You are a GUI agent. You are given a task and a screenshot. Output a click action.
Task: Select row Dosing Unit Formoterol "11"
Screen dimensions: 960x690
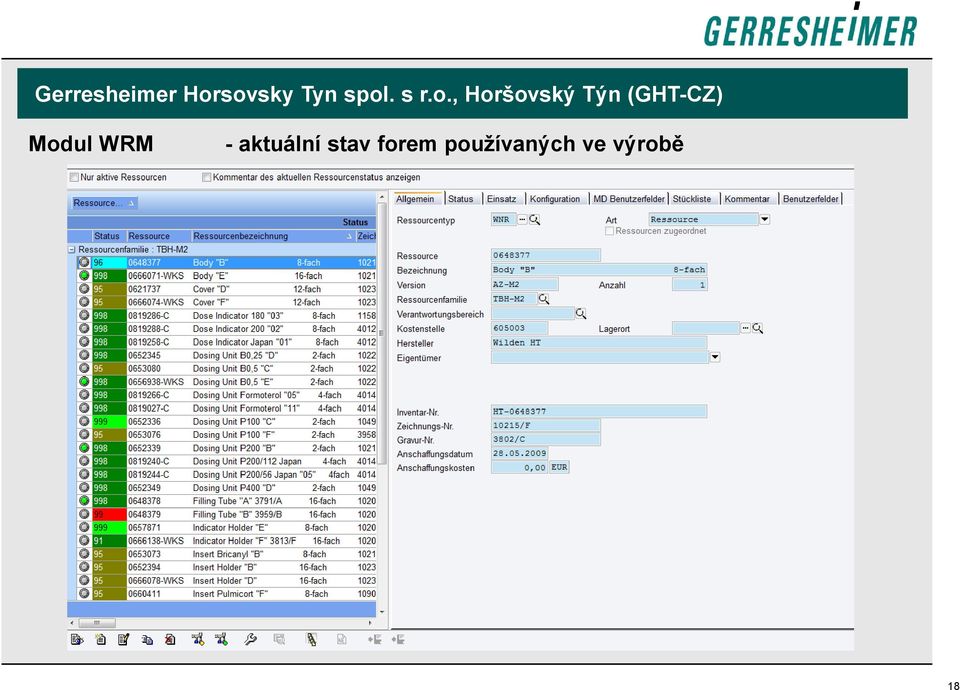pyautogui.click(x=227, y=408)
